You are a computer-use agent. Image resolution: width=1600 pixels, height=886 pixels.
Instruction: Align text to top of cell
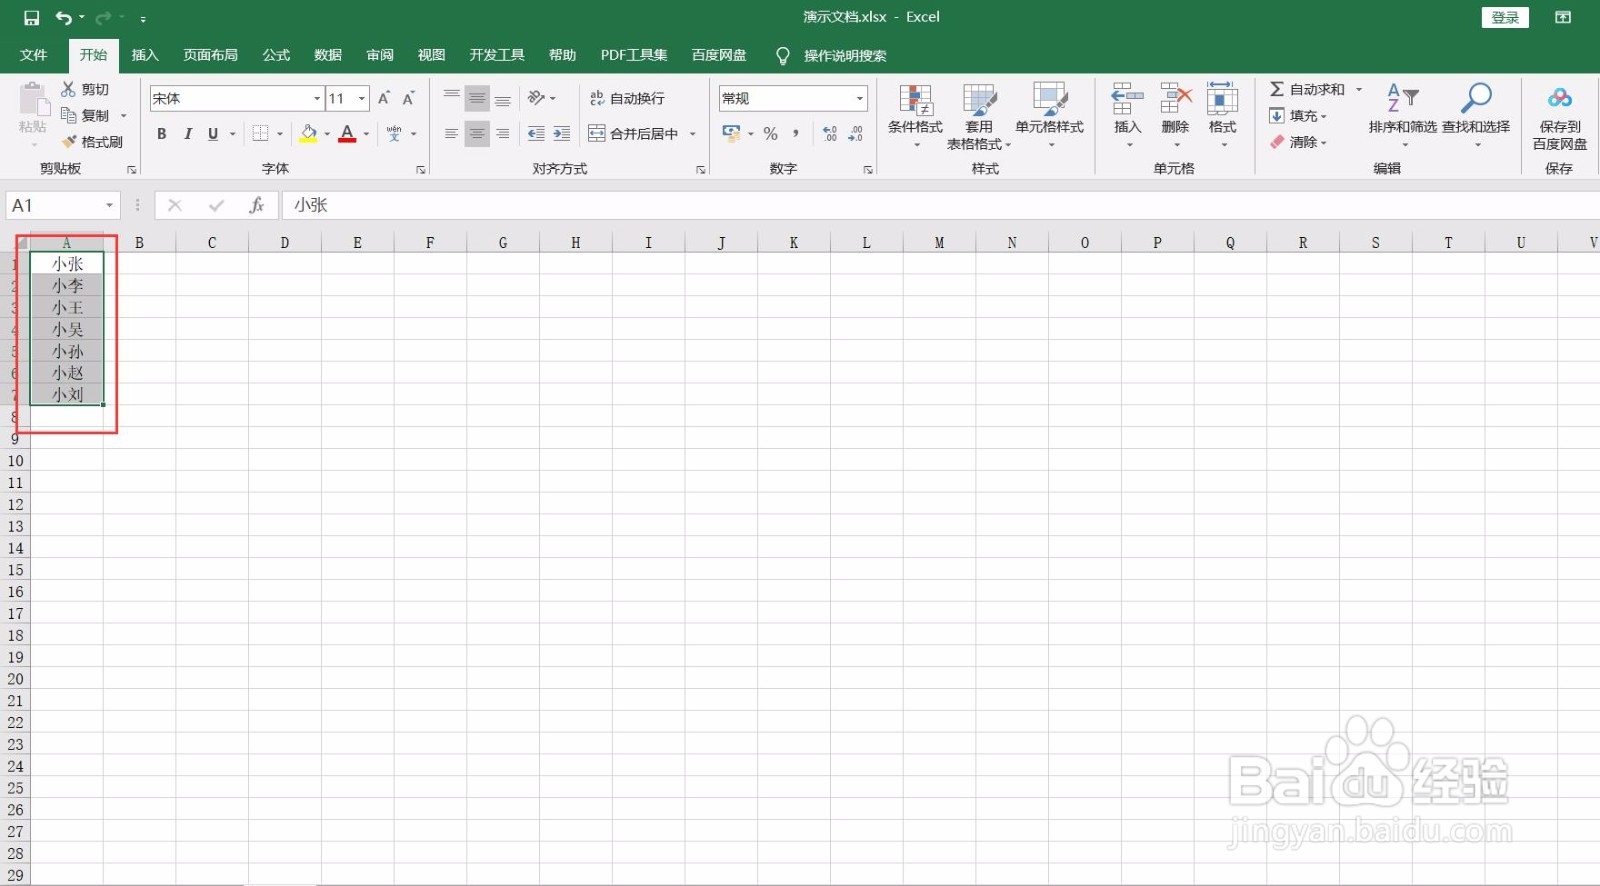(x=452, y=97)
